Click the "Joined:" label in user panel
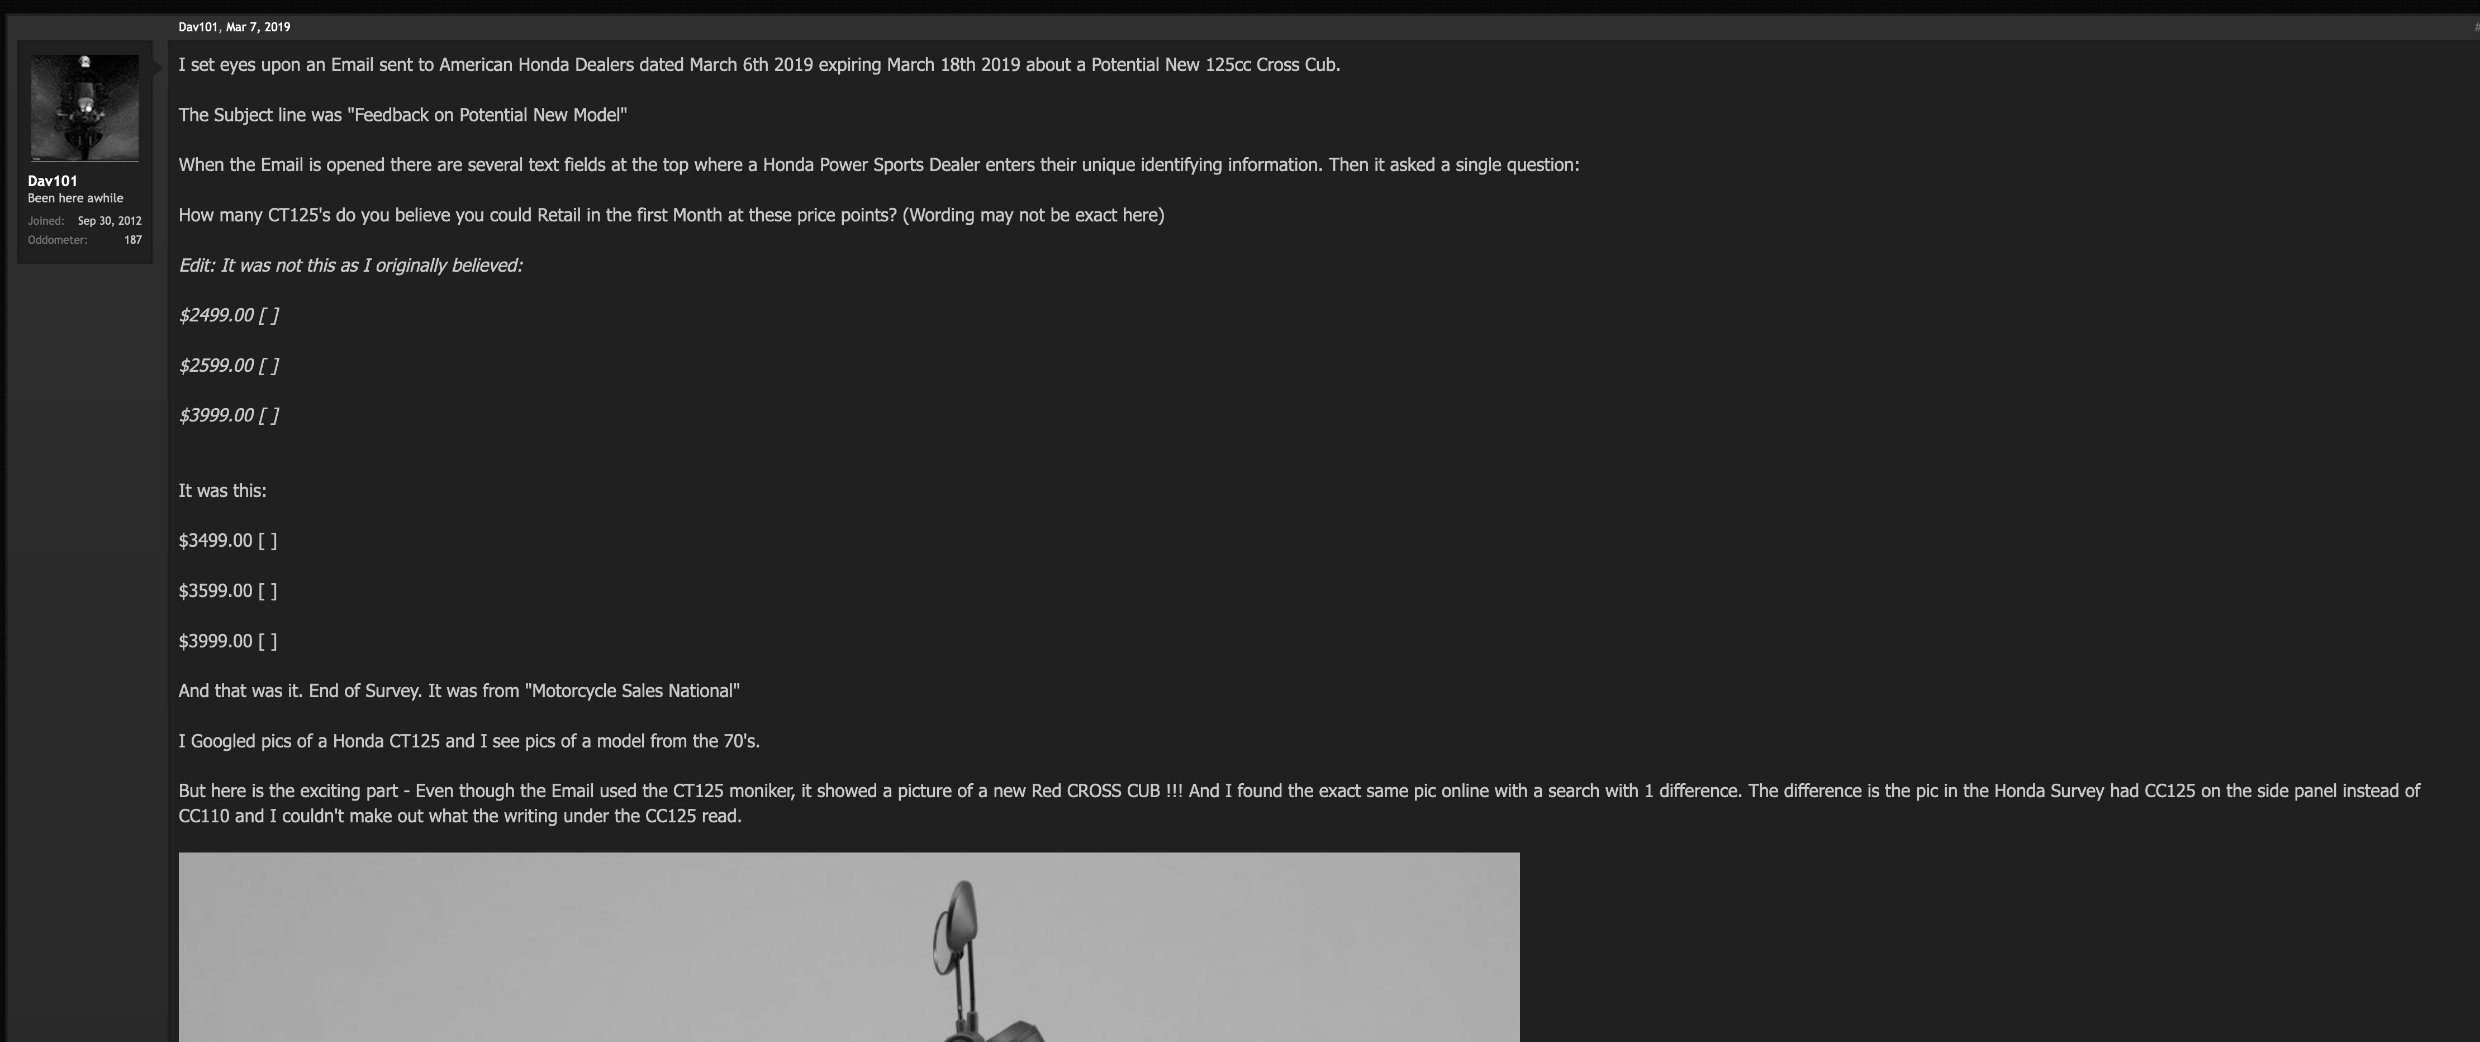This screenshot has height=1042, width=2480. [x=46, y=221]
